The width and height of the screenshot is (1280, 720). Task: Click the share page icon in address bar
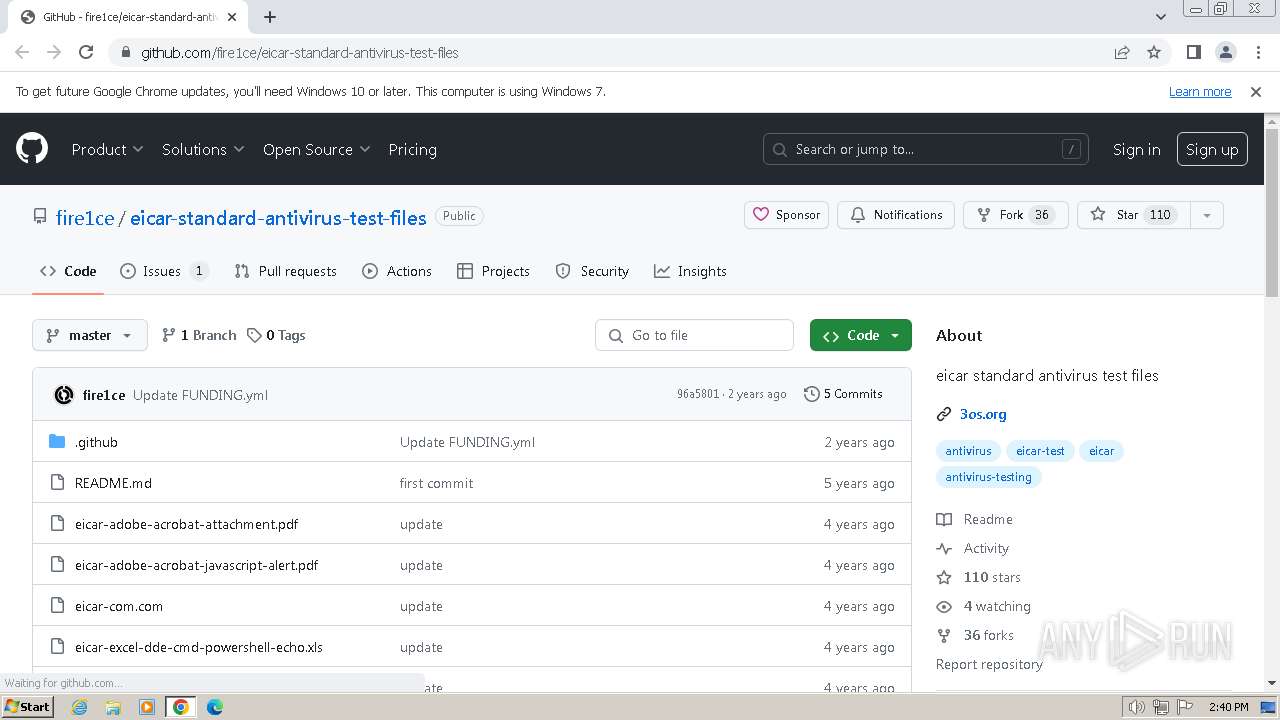click(1122, 52)
